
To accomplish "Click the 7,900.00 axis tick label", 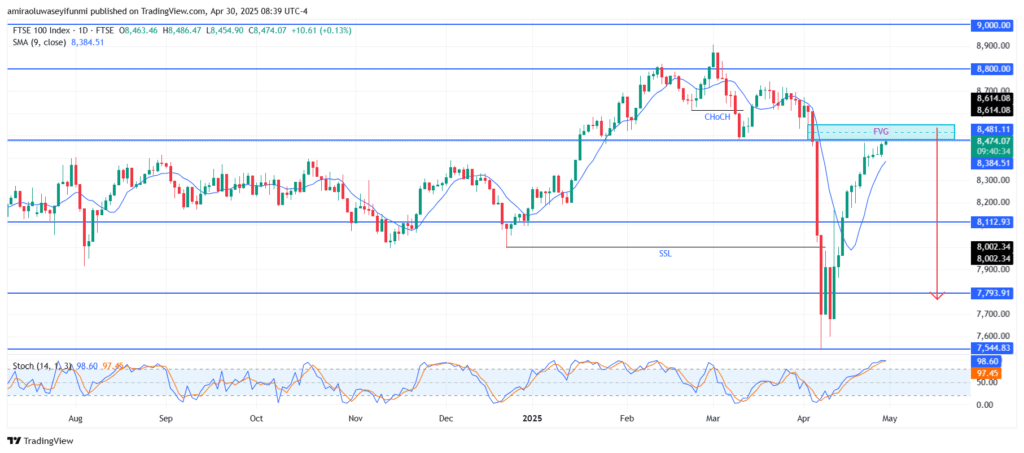I will (x=994, y=270).
